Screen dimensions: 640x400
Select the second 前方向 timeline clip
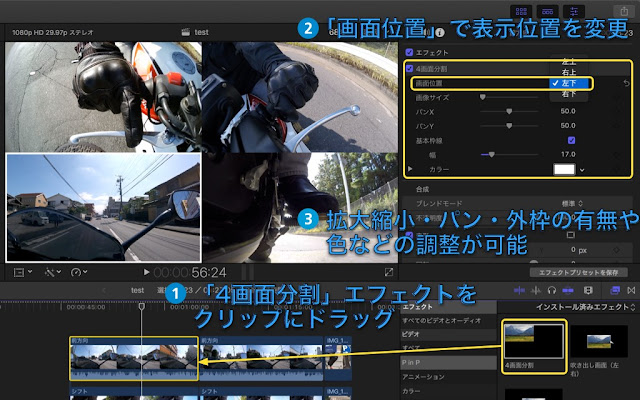261,359
